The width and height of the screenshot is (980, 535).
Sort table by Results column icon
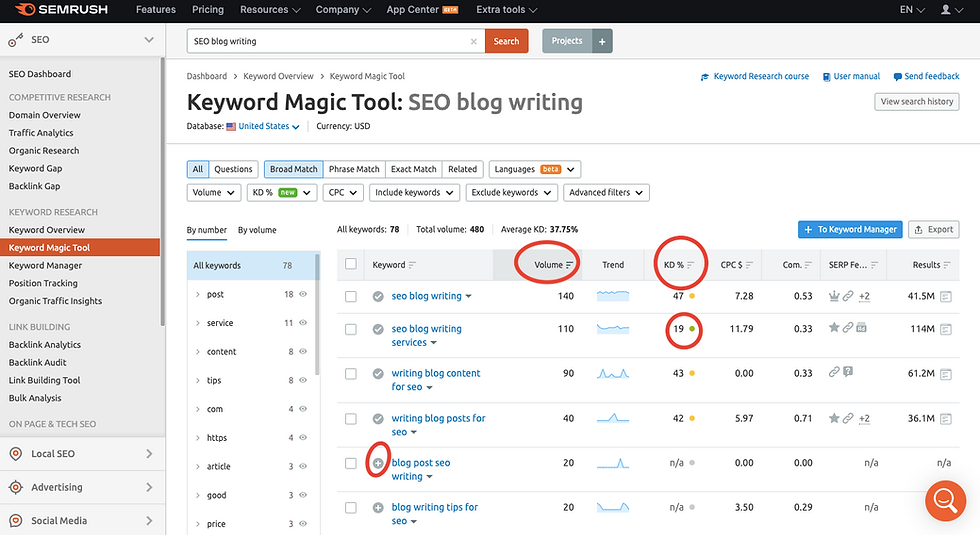(947, 265)
